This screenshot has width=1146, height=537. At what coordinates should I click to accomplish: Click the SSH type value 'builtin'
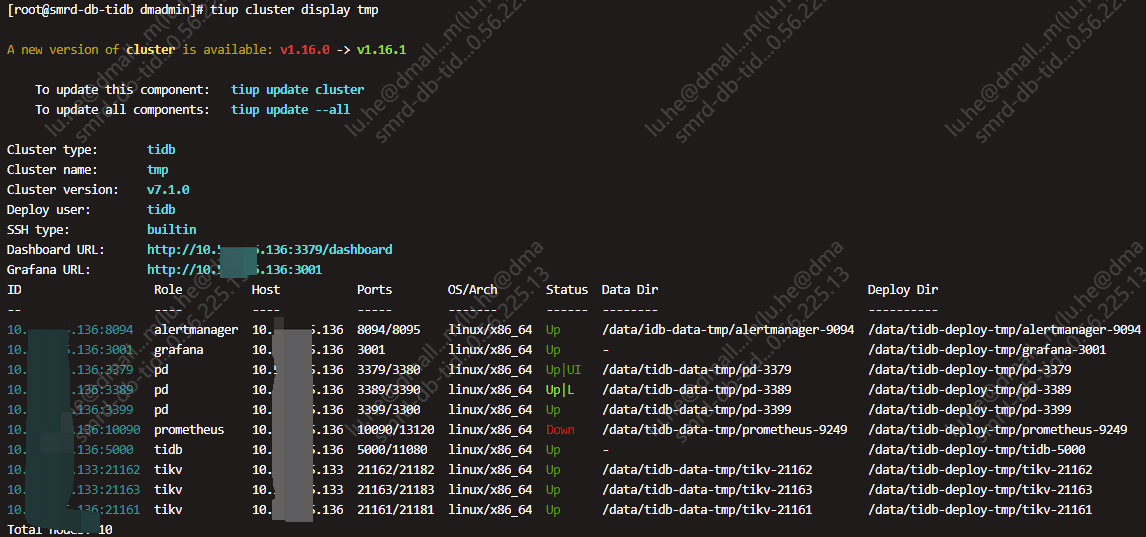(x=172, y=229)
